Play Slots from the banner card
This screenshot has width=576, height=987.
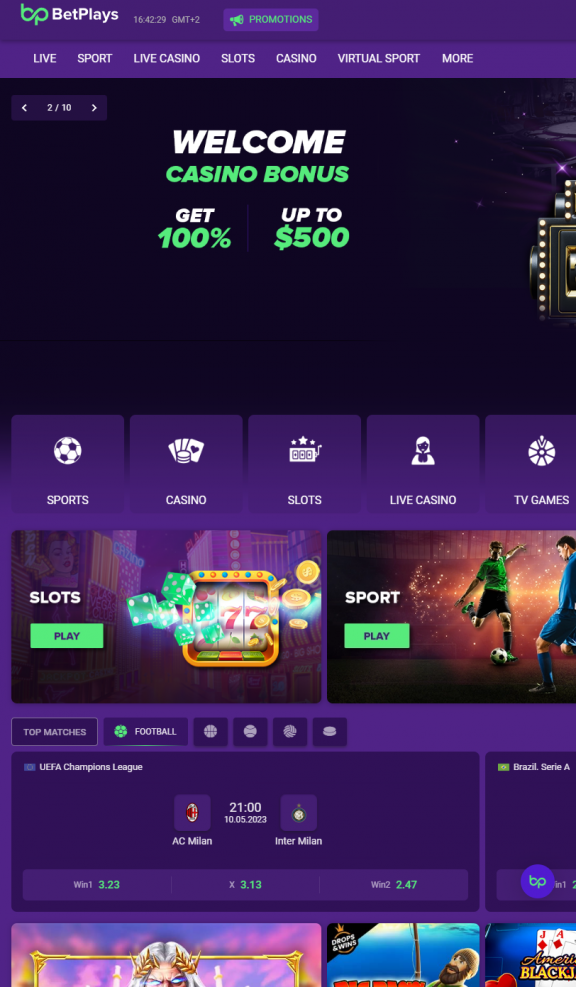coord(67,636)
